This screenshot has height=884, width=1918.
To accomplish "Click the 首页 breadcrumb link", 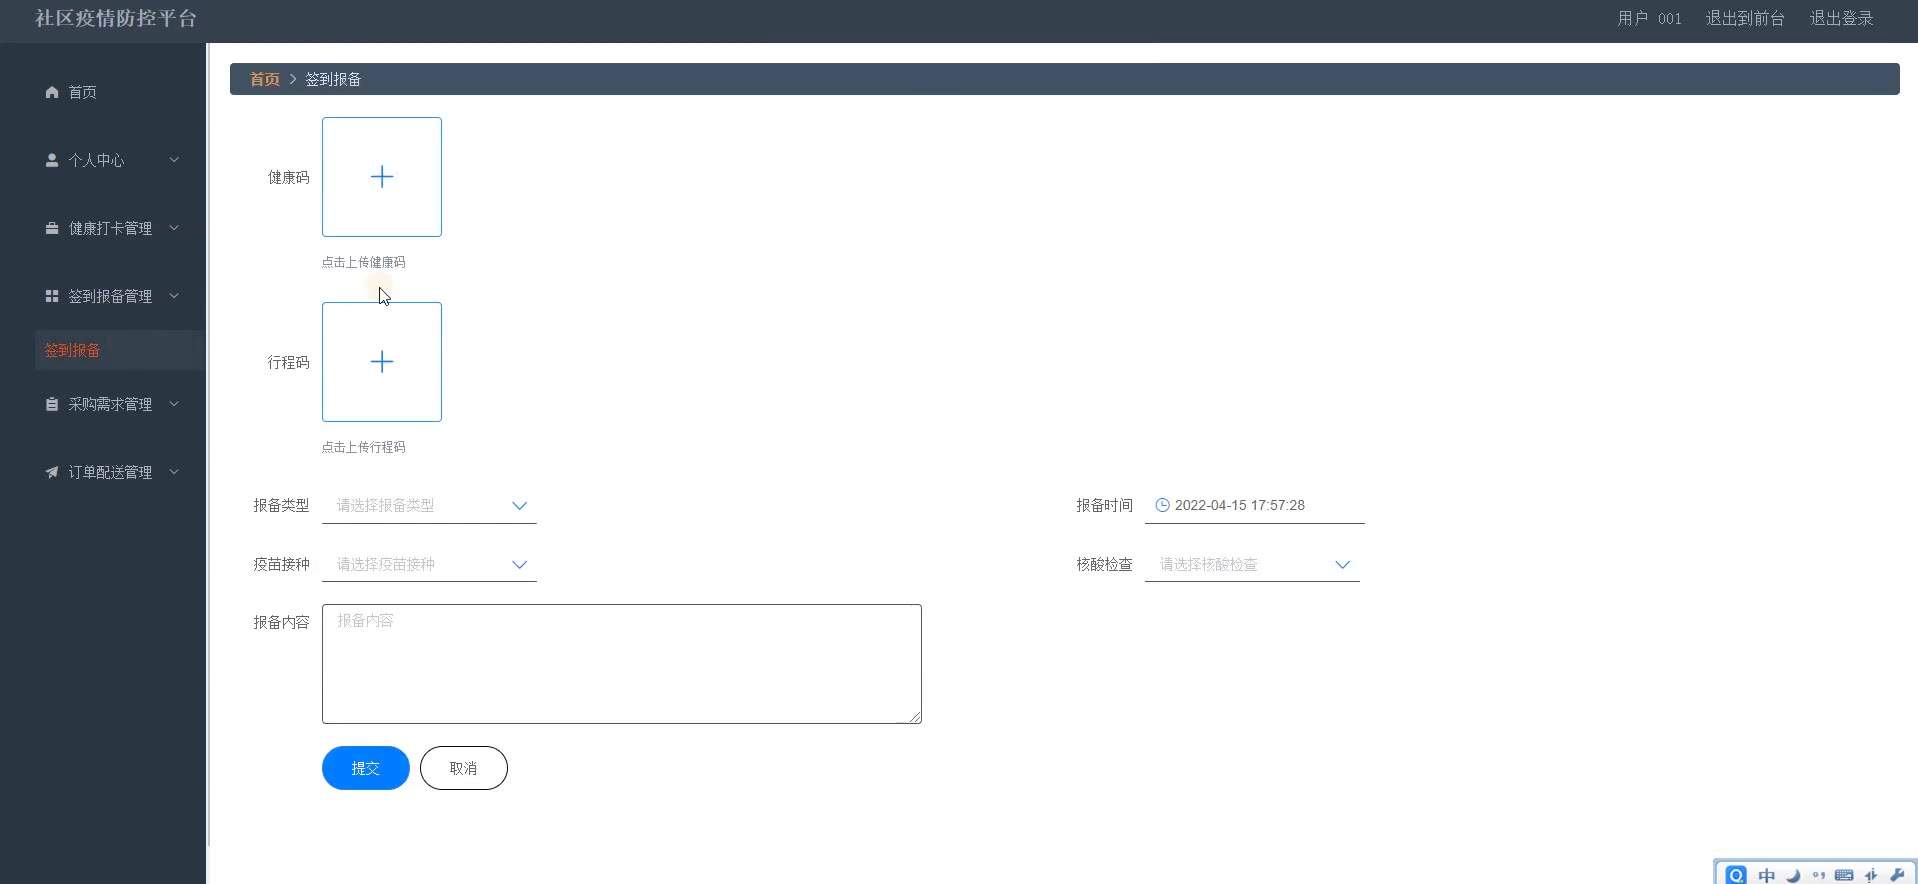I will 265,79.
